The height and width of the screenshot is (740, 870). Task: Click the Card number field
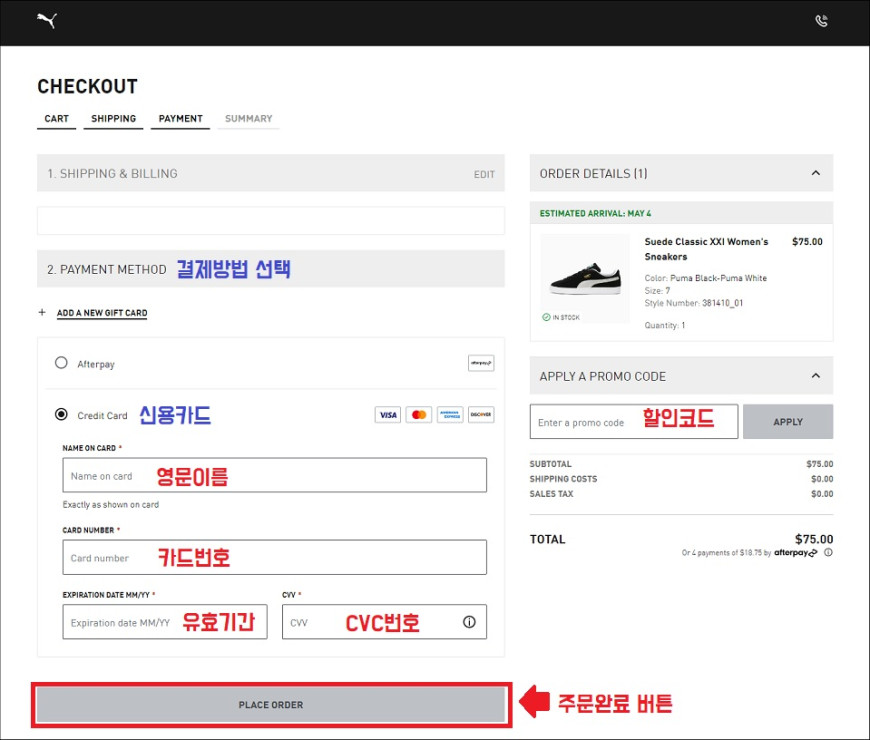275,557
